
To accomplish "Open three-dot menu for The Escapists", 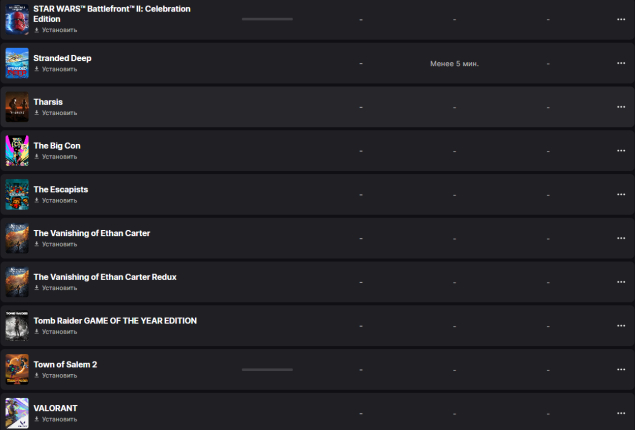I will (x=621, y=194).
